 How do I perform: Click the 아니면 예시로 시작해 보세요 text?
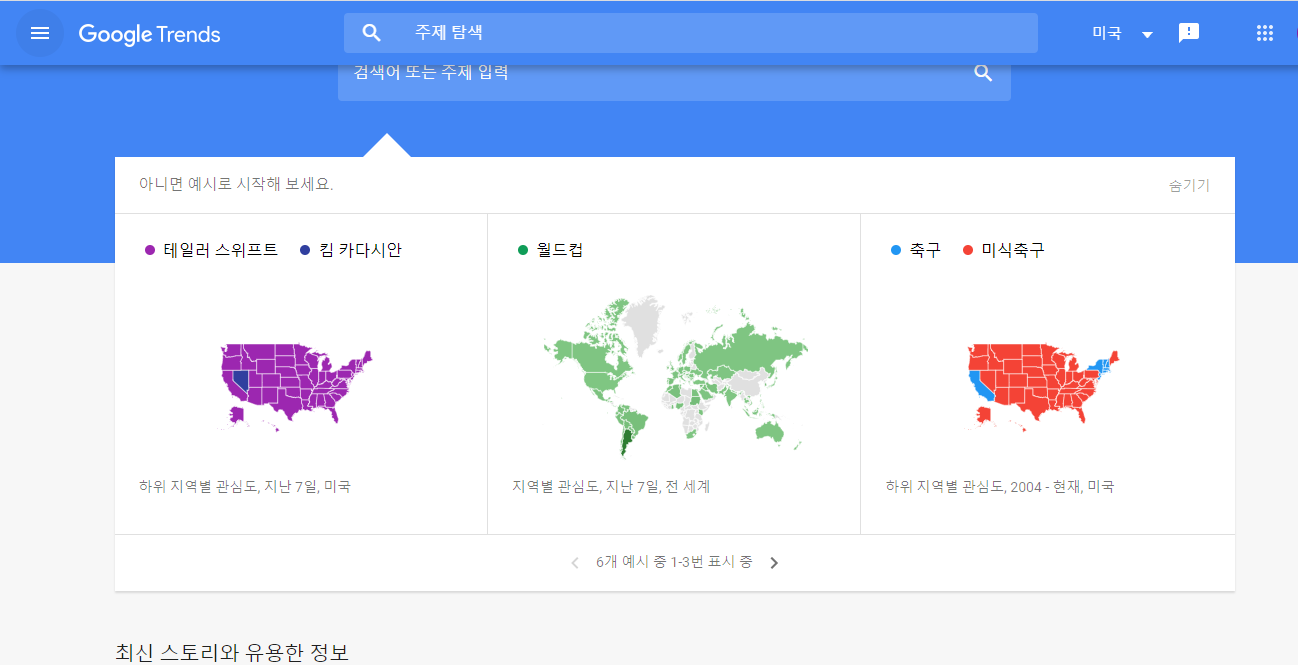[236, 184]
